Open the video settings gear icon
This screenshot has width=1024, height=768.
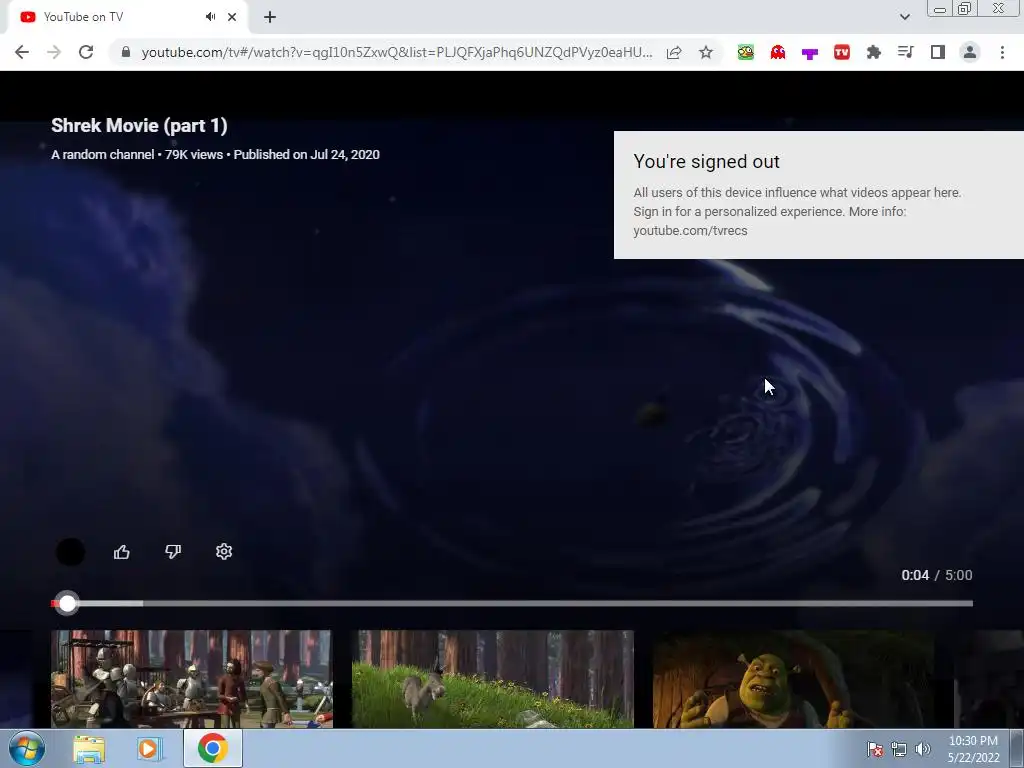224,552
